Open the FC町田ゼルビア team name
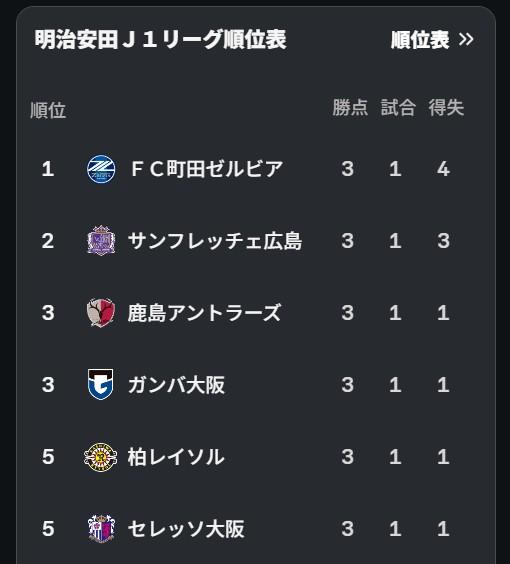 click(207, 169)
